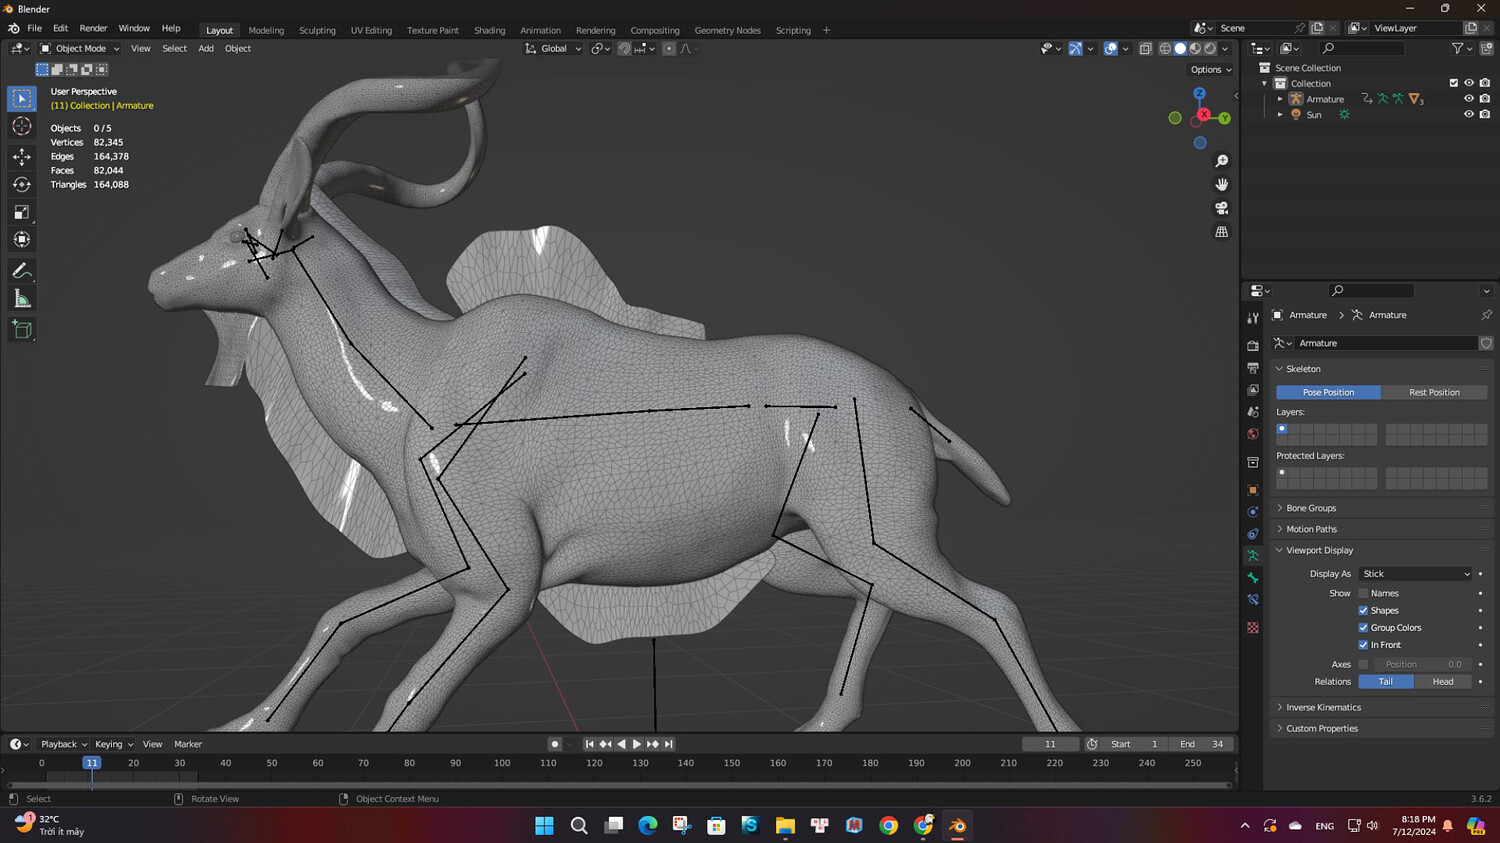Viewport: 1500px width, 843px height.
Task: Click the timeline playhead at frame 11
Action: 91,763
